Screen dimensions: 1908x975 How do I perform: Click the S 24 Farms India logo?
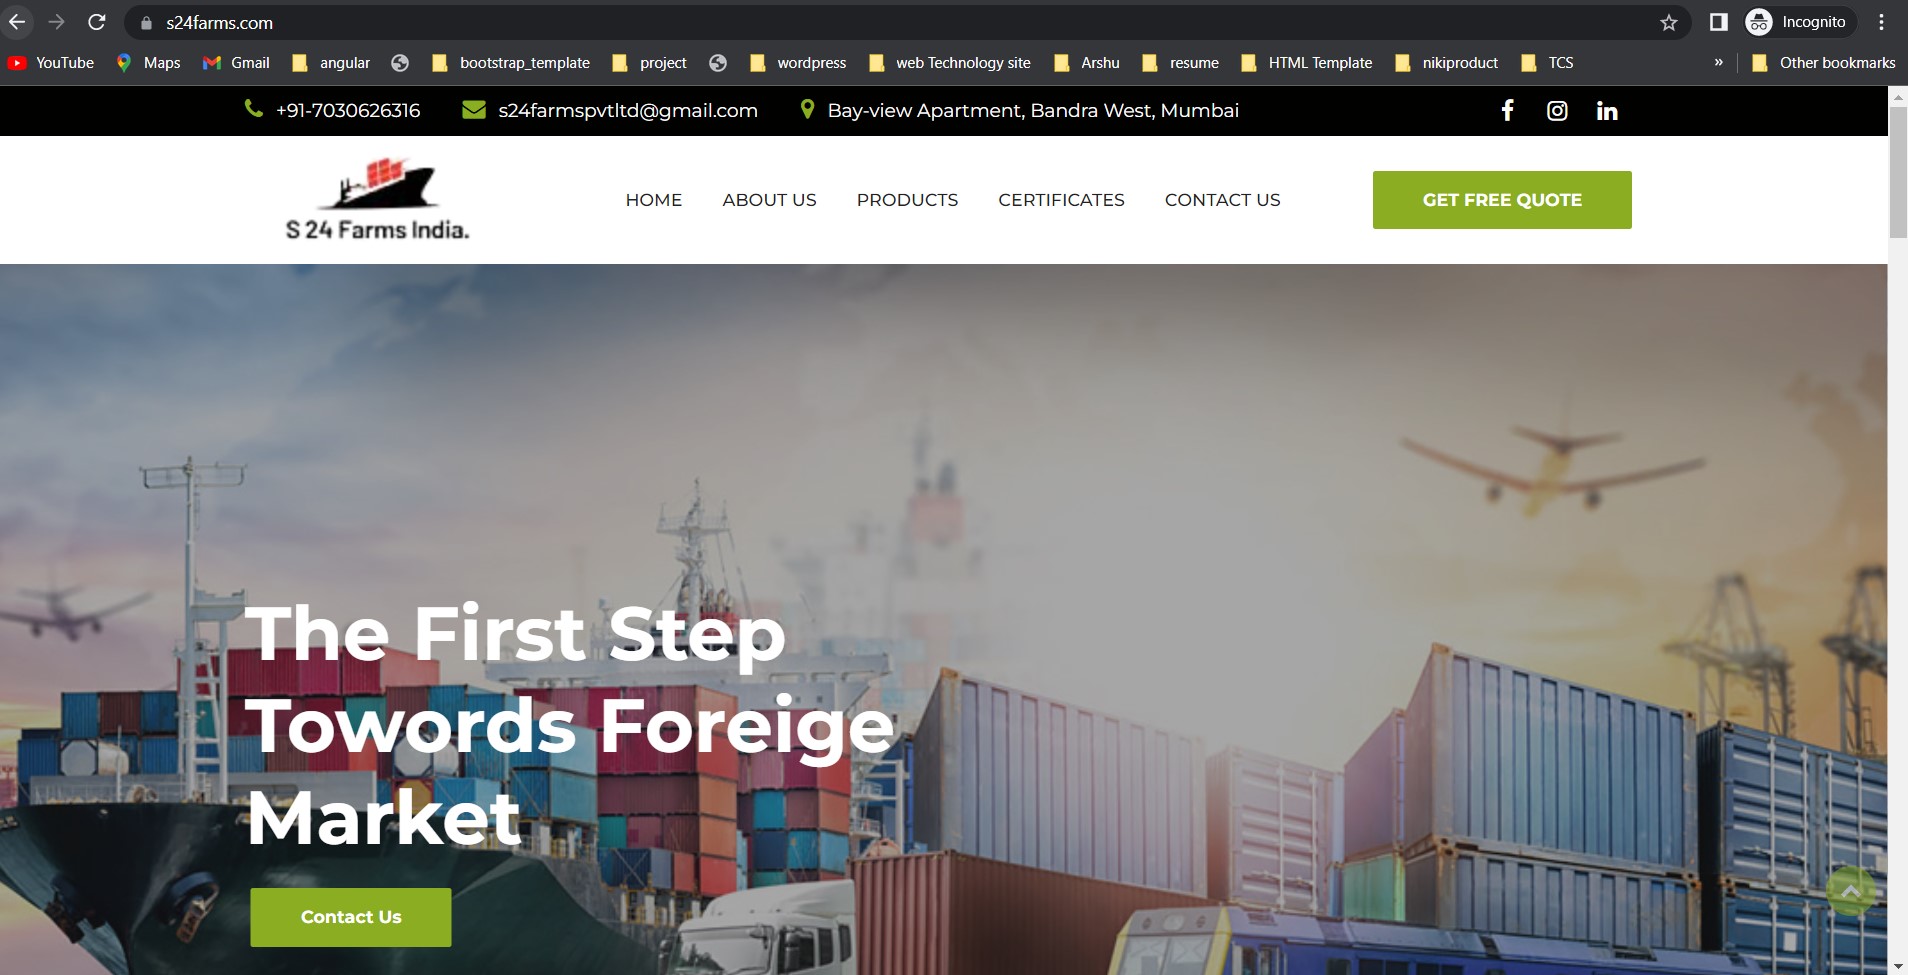point(377,199)
